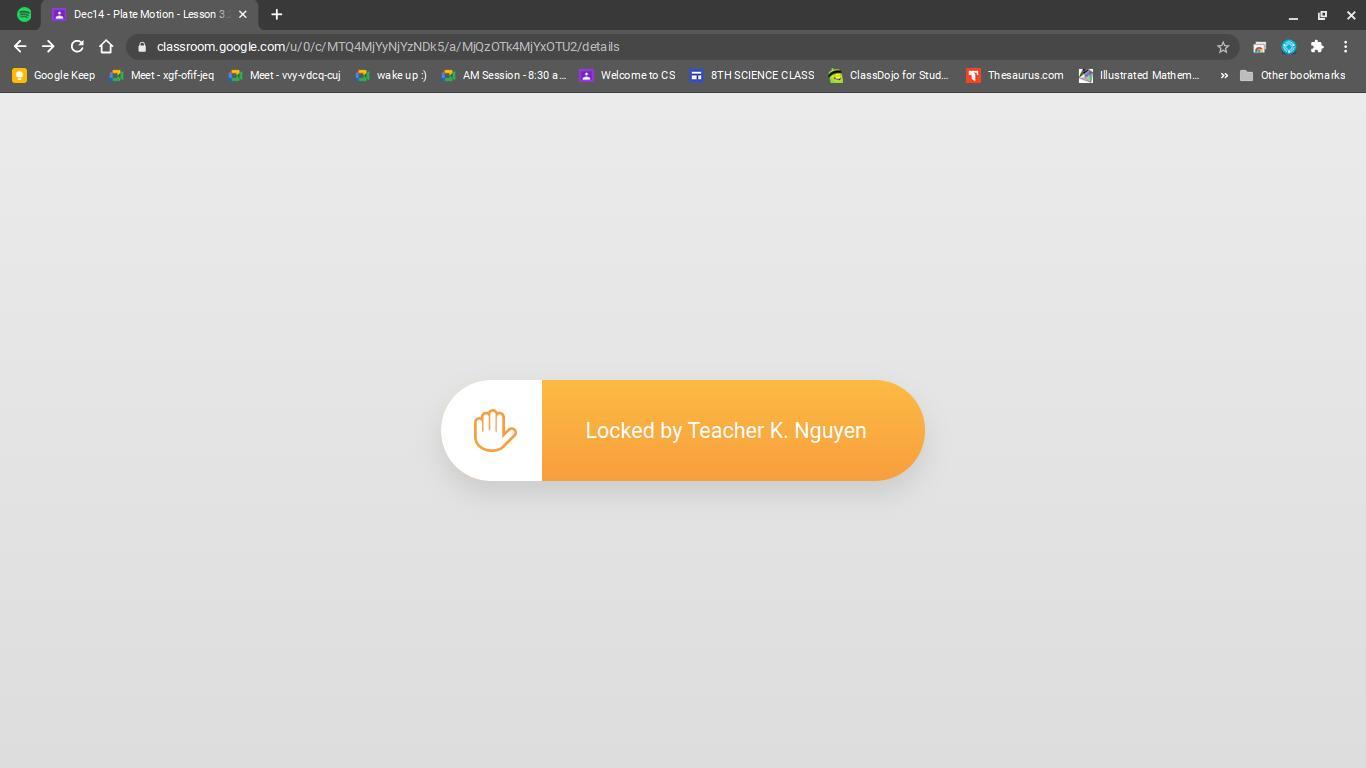1366x768 pixels.
Task: Open the 8TH SCIENCE CLASS bookmark
Action: pos(752,75)
